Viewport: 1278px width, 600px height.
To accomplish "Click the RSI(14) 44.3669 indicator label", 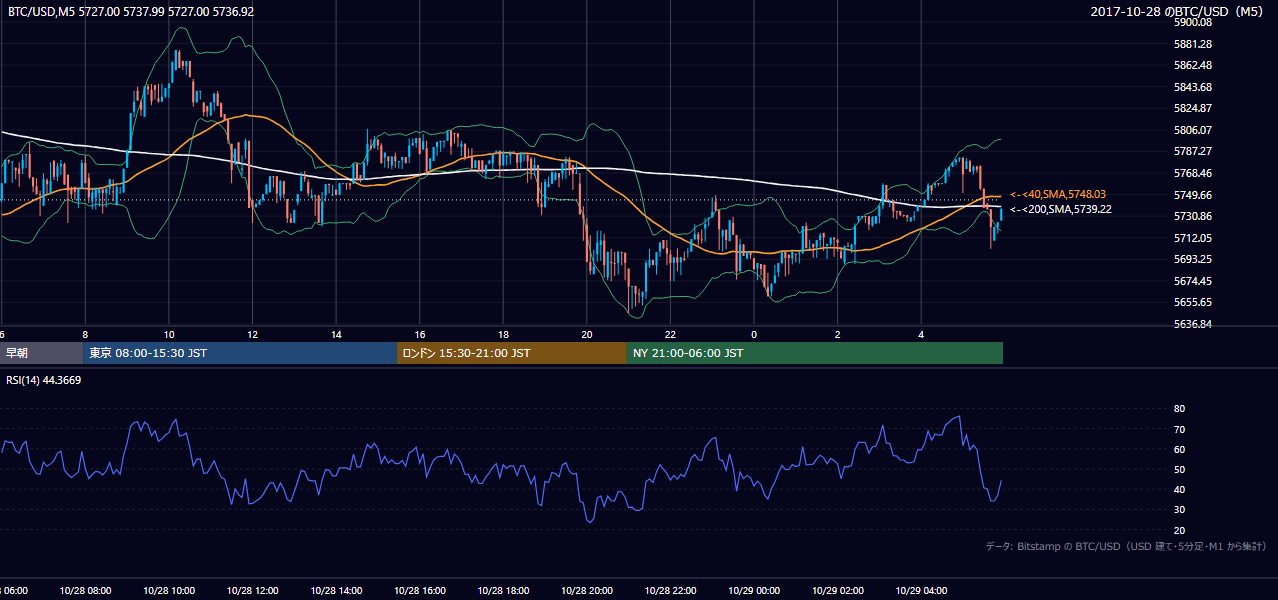I will click(x=44, y=380).
